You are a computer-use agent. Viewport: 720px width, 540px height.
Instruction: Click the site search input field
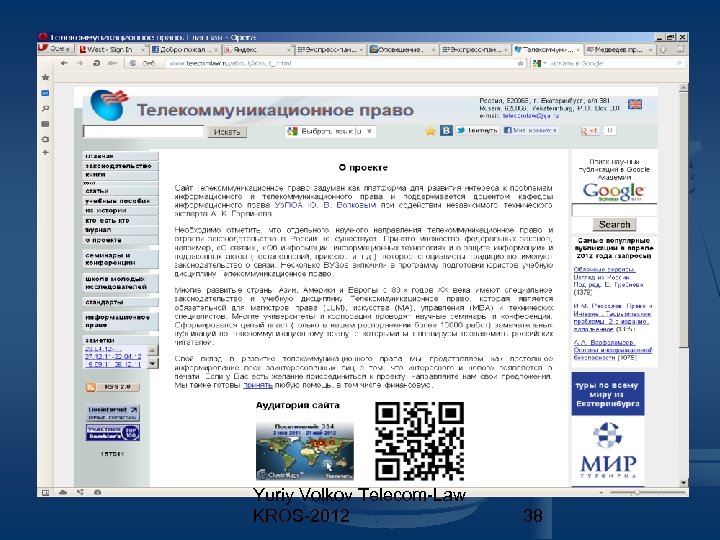coord(143,132)
